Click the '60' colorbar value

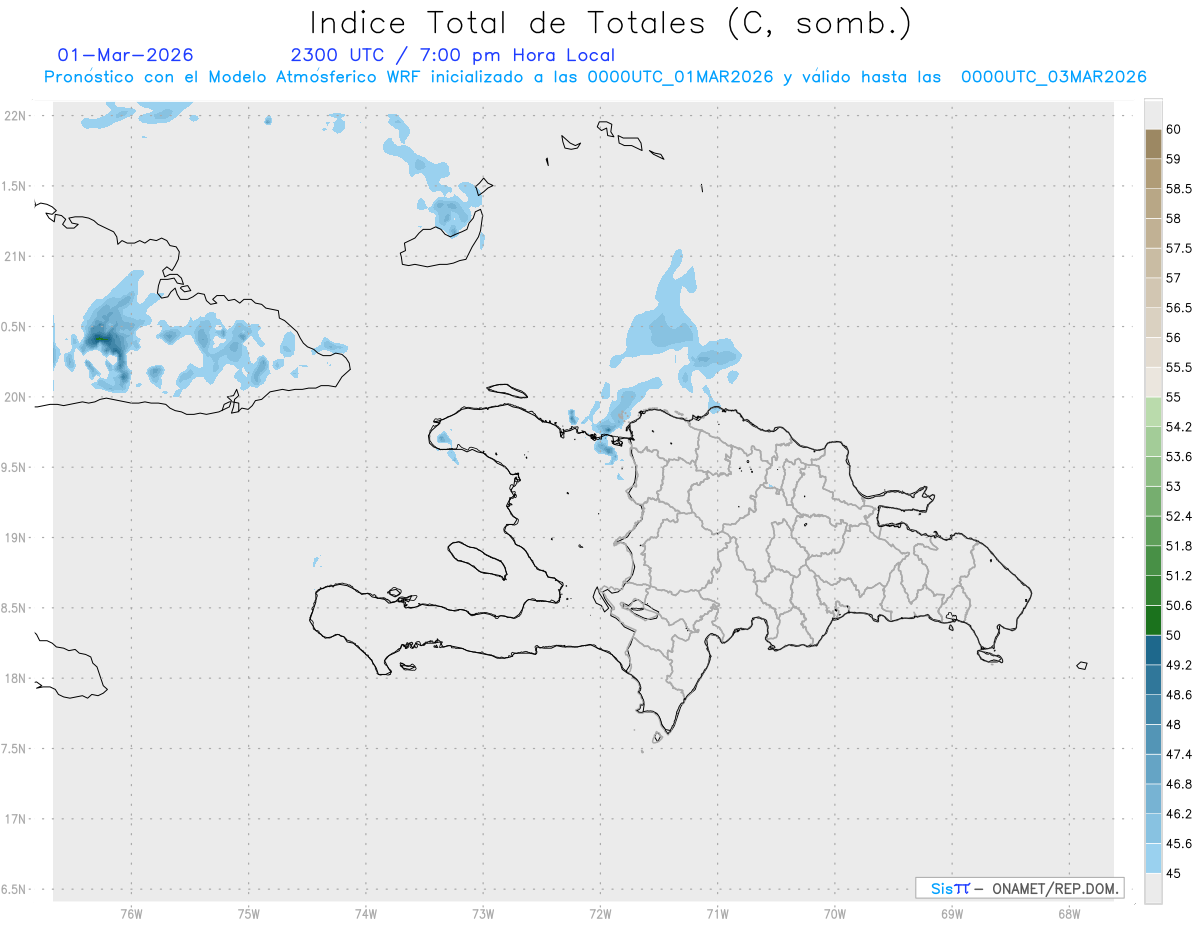(x=1173, y=129)
